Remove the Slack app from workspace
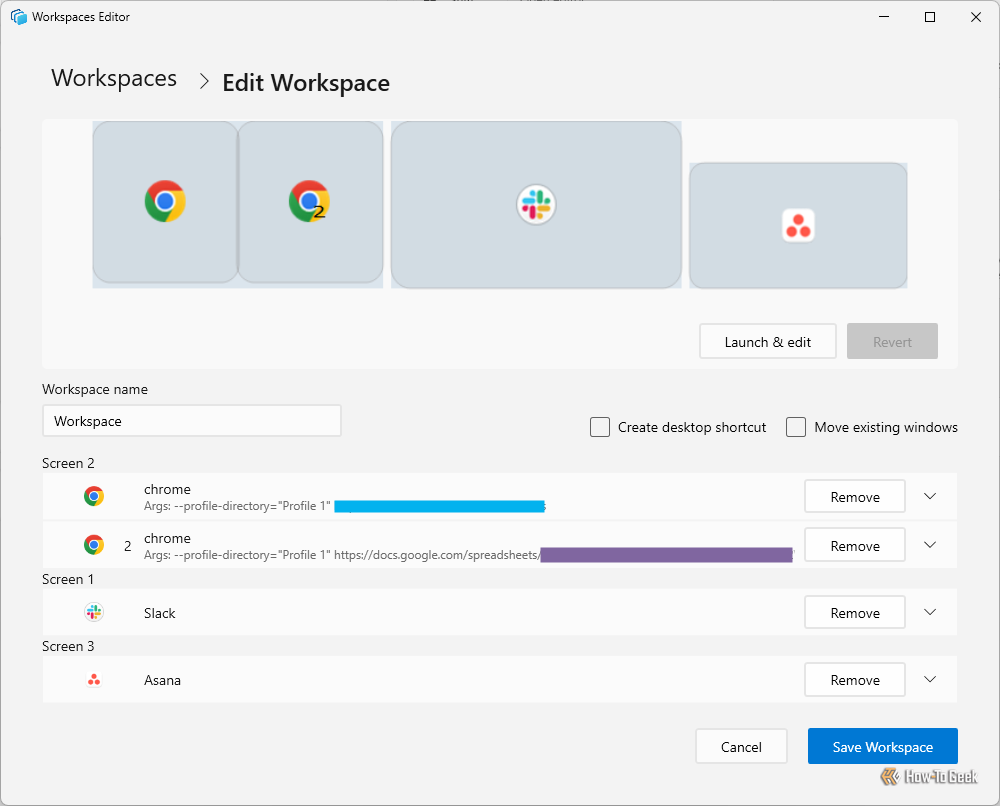1000x806 pixels. tap(855, 613)
